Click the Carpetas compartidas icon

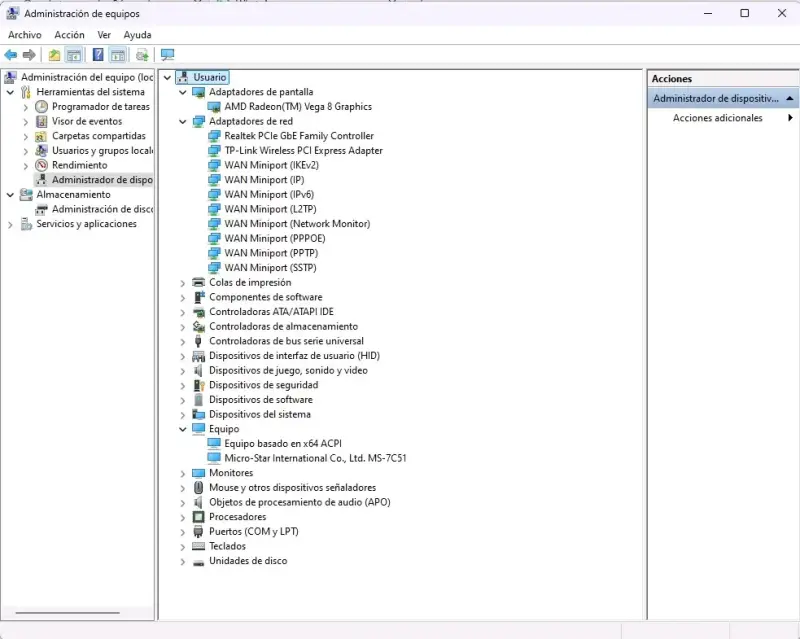(x=41, y=136)
